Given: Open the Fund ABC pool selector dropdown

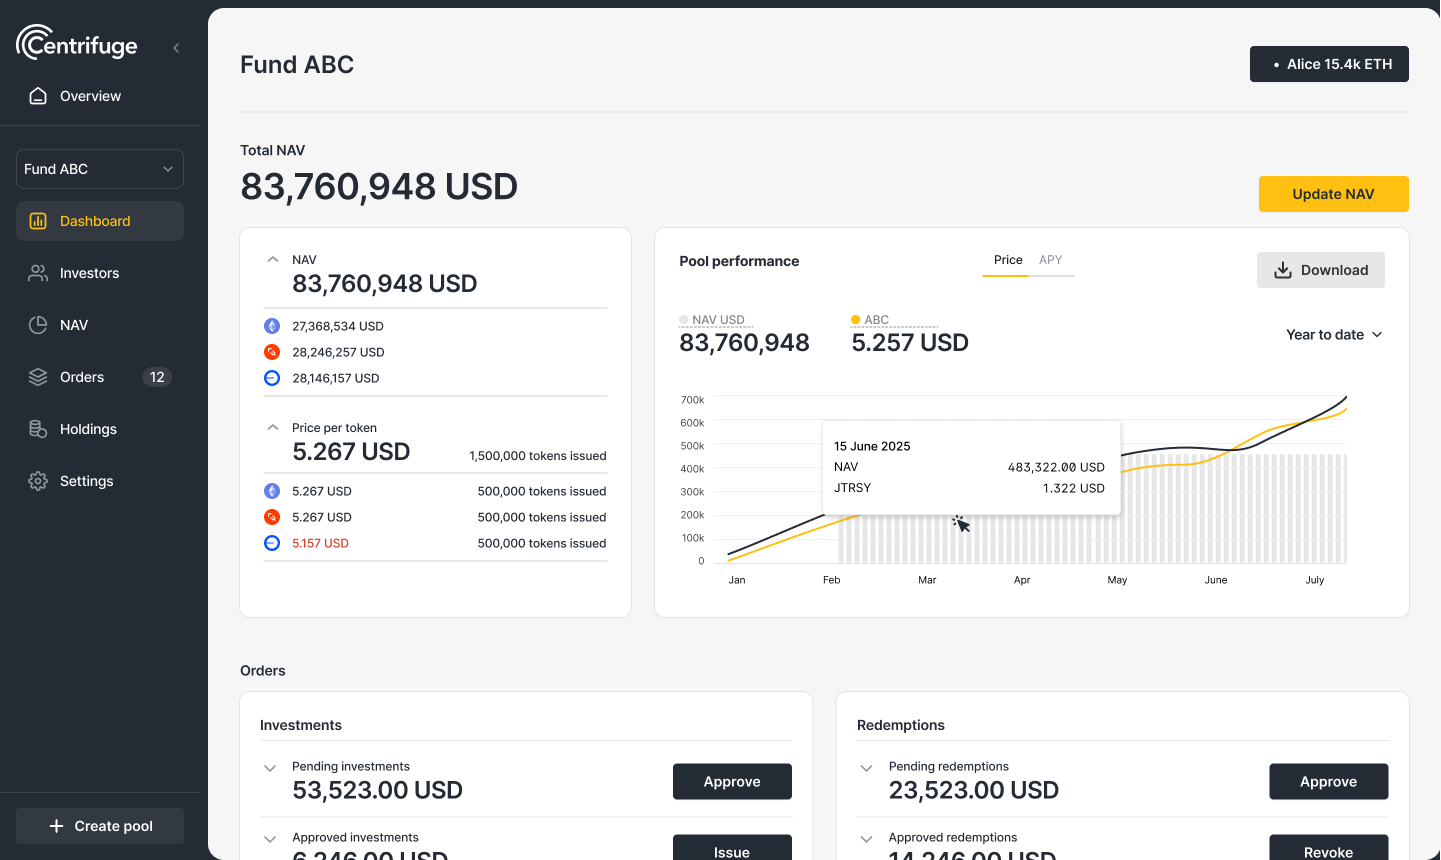Looking at the screenshot, I should 99,169.
